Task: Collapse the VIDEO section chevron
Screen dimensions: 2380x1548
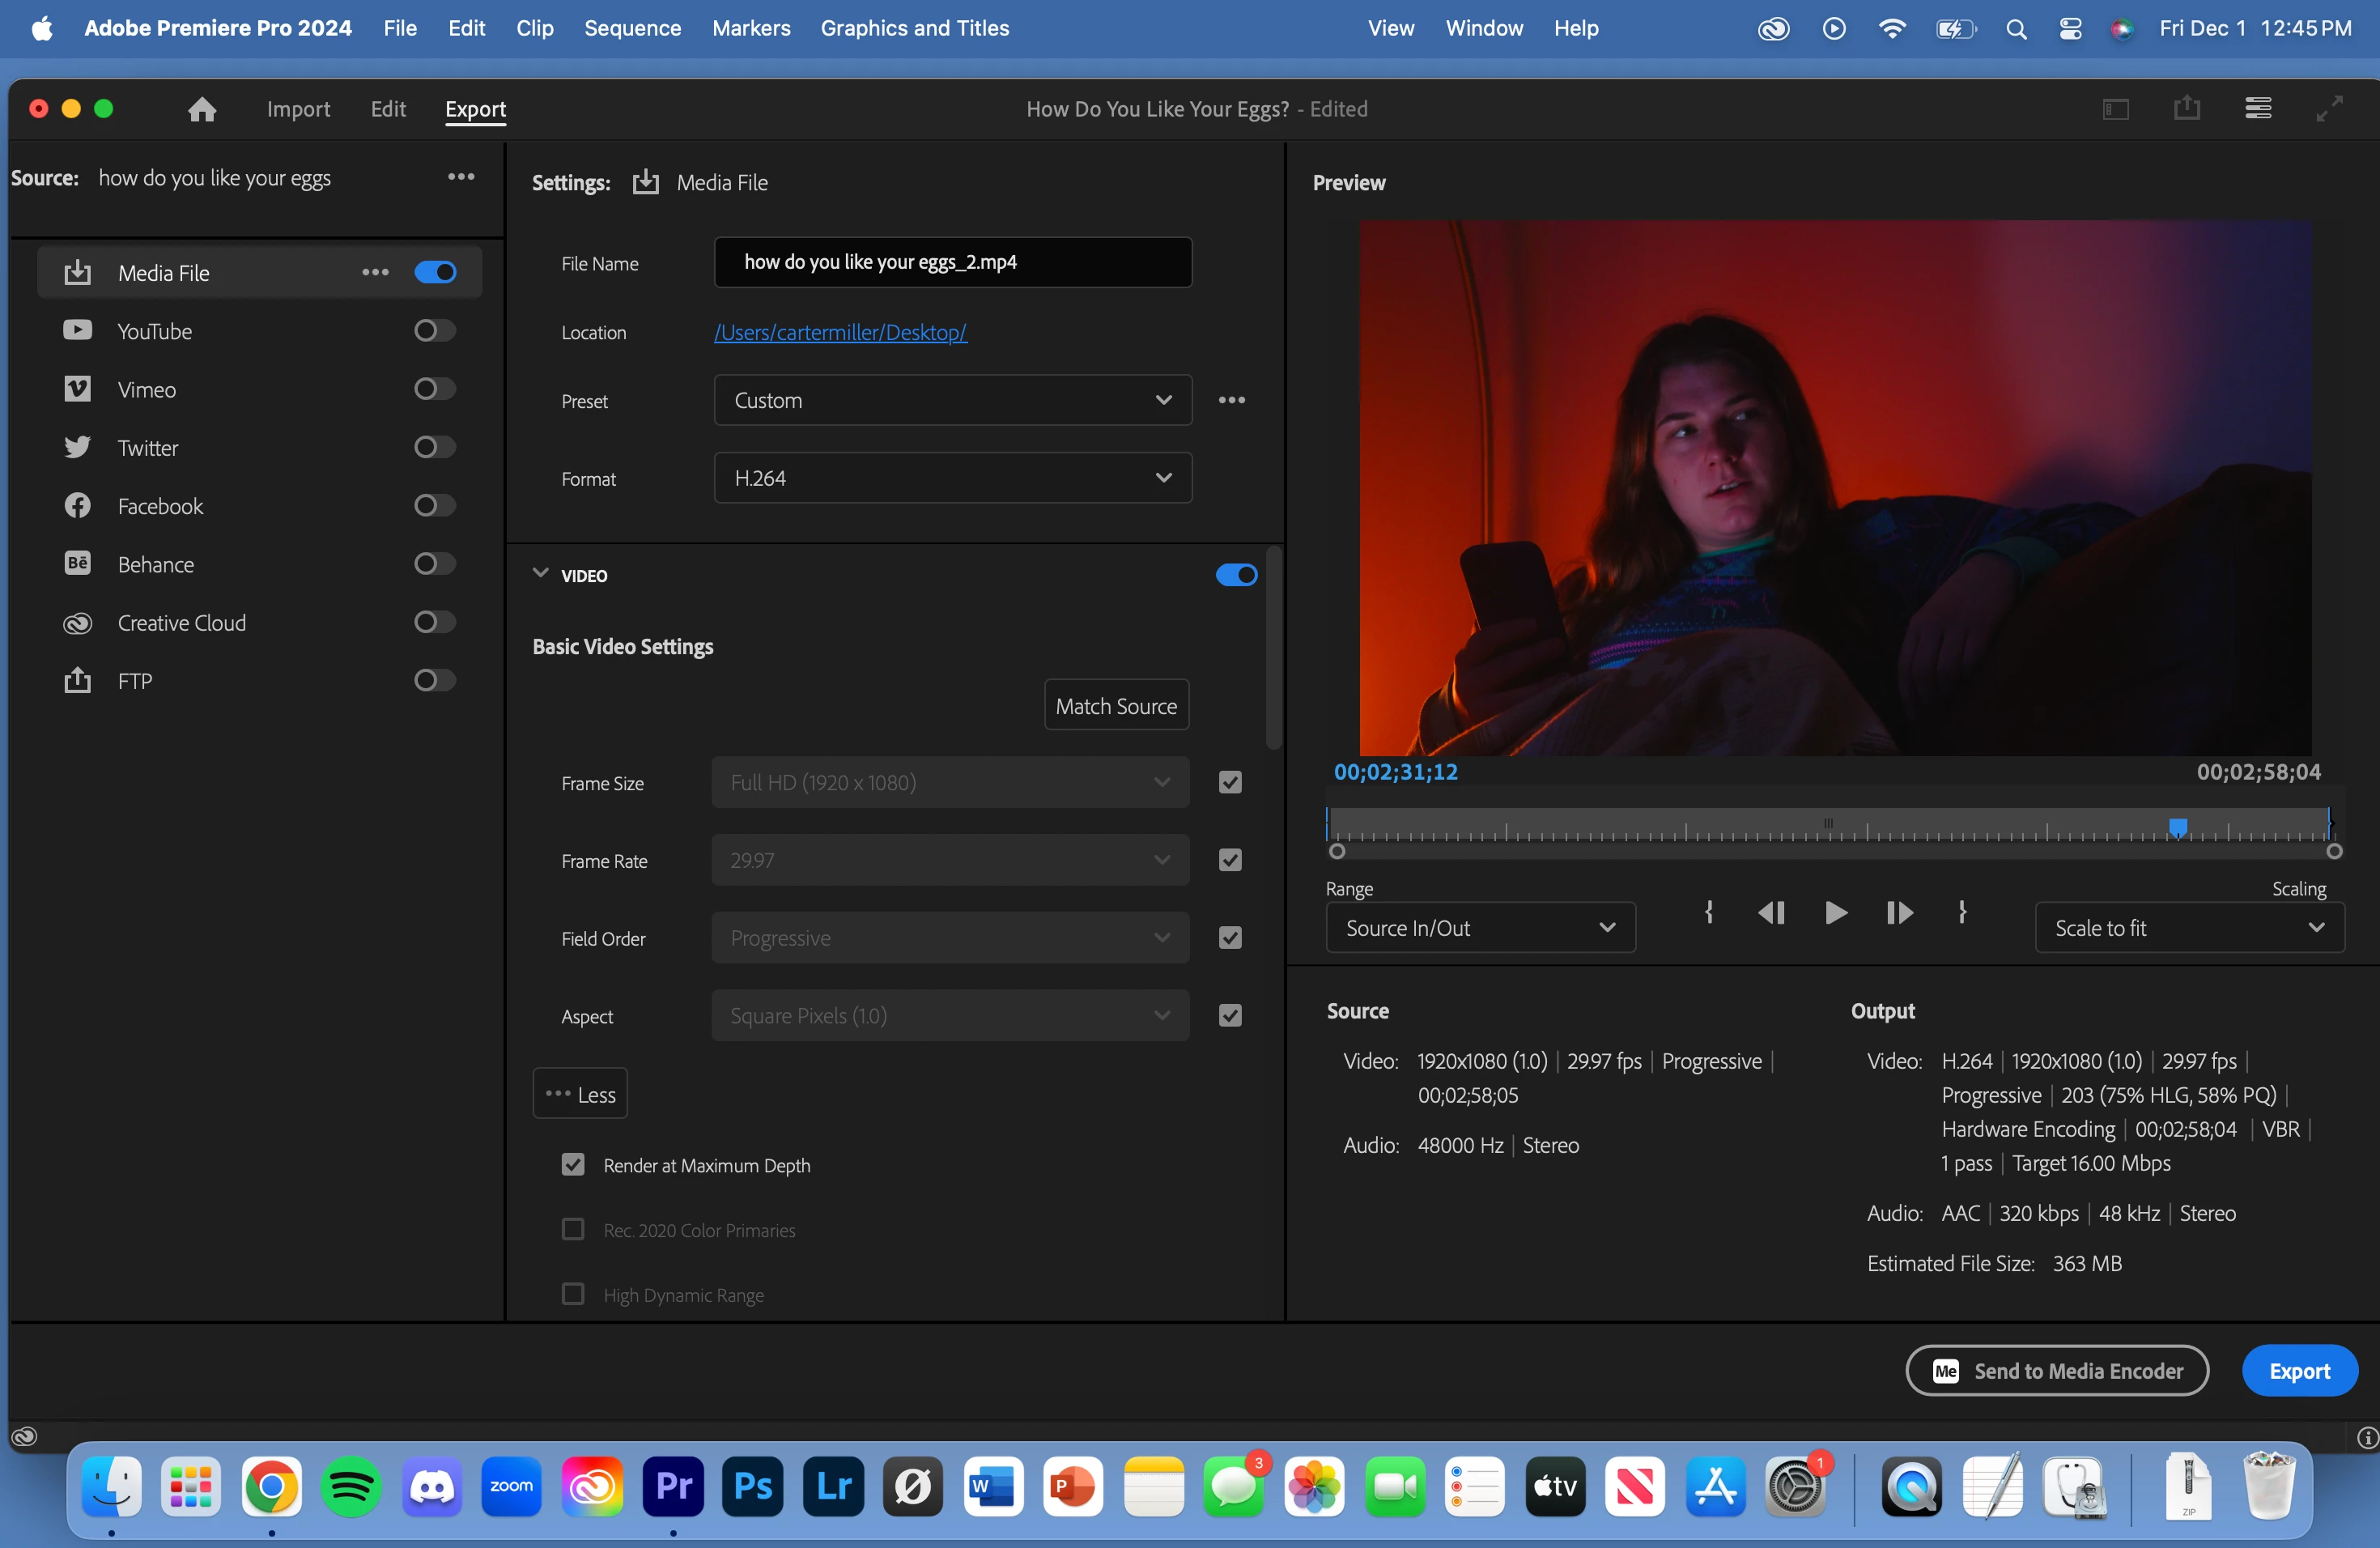Action: (541, 574)
